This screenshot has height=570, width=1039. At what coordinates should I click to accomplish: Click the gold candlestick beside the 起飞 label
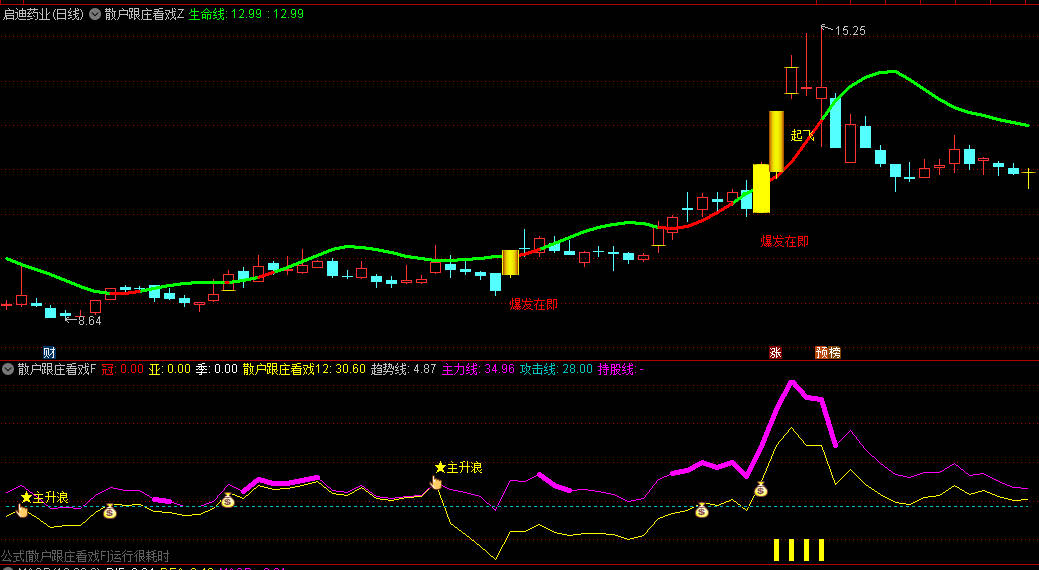(x=776, y=141)
